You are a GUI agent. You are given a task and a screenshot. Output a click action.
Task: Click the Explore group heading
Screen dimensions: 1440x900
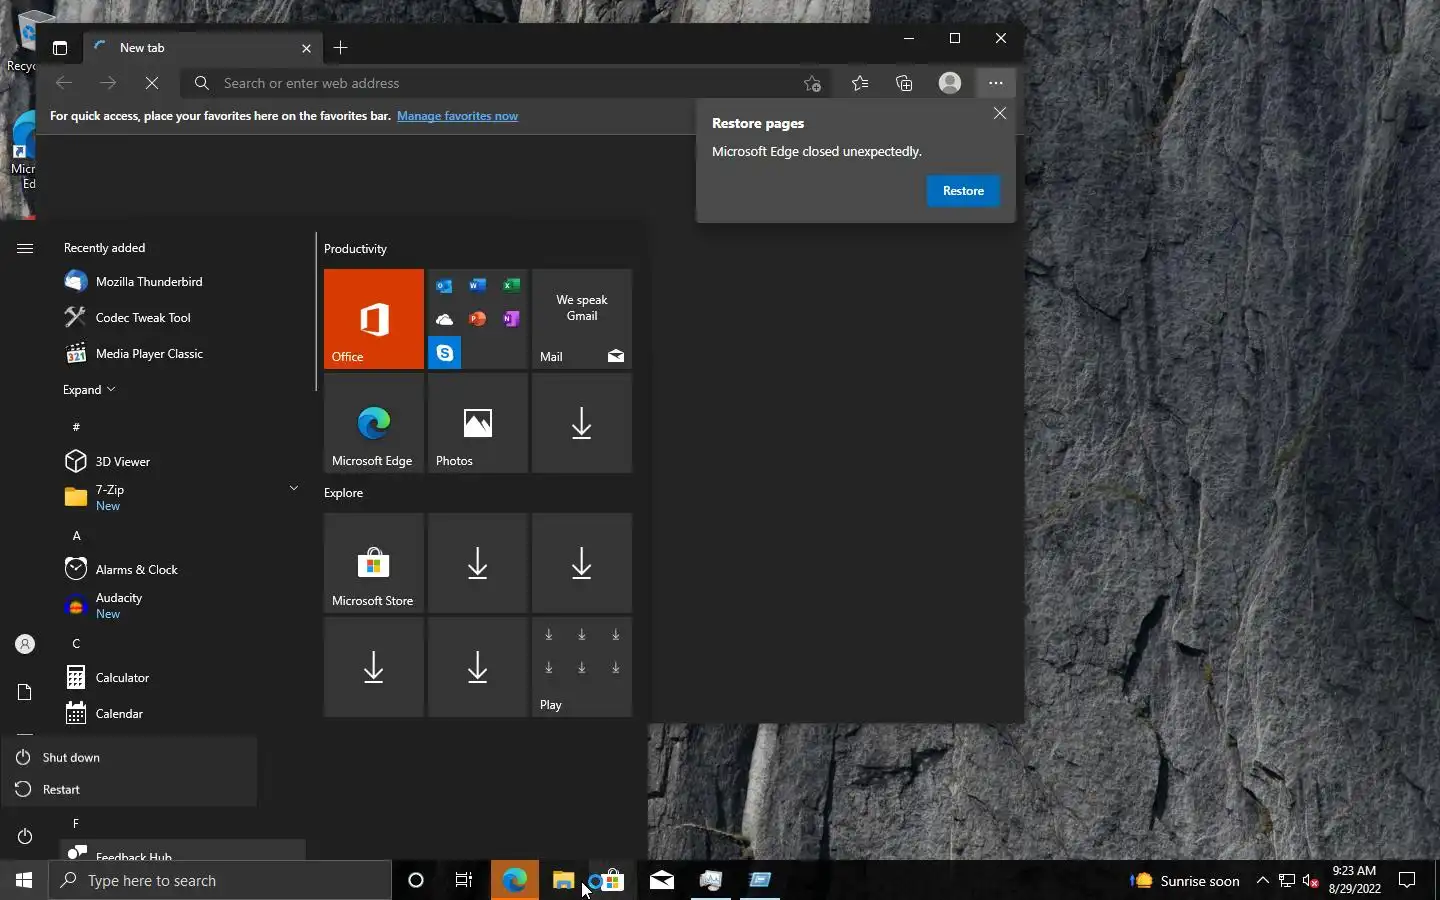coord(343,493)
